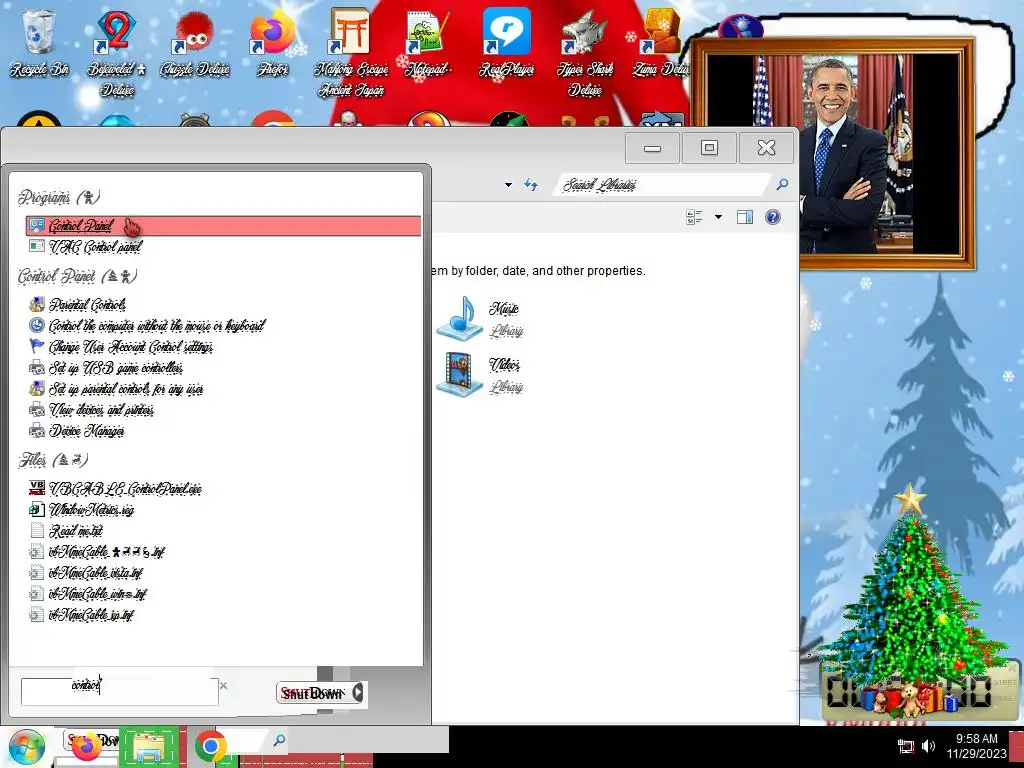
Task: Open Set up USB game controllers
Action: coord(106,368)
